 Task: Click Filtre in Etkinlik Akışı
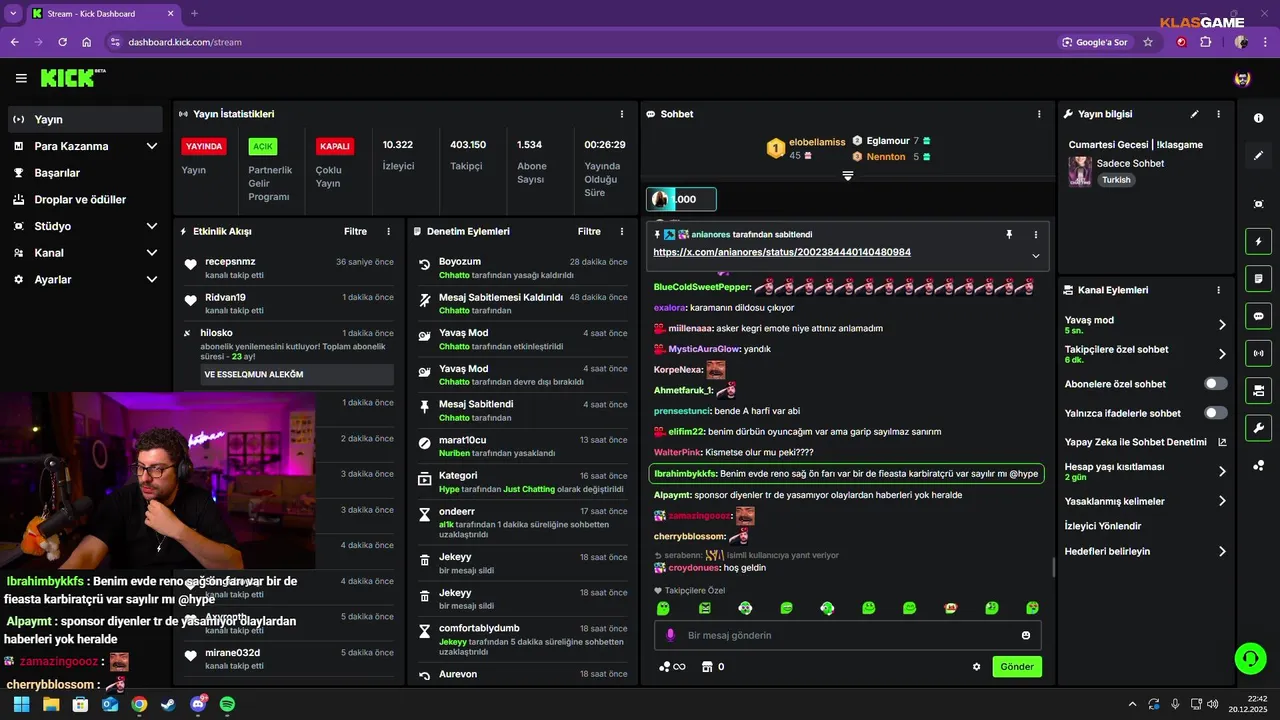click(355, 231)
